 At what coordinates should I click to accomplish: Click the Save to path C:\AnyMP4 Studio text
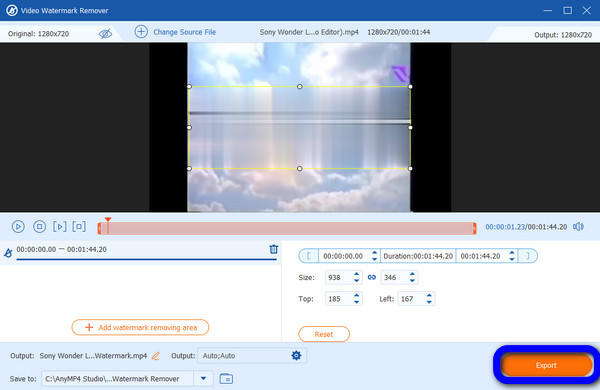click(x=112, y=379)
